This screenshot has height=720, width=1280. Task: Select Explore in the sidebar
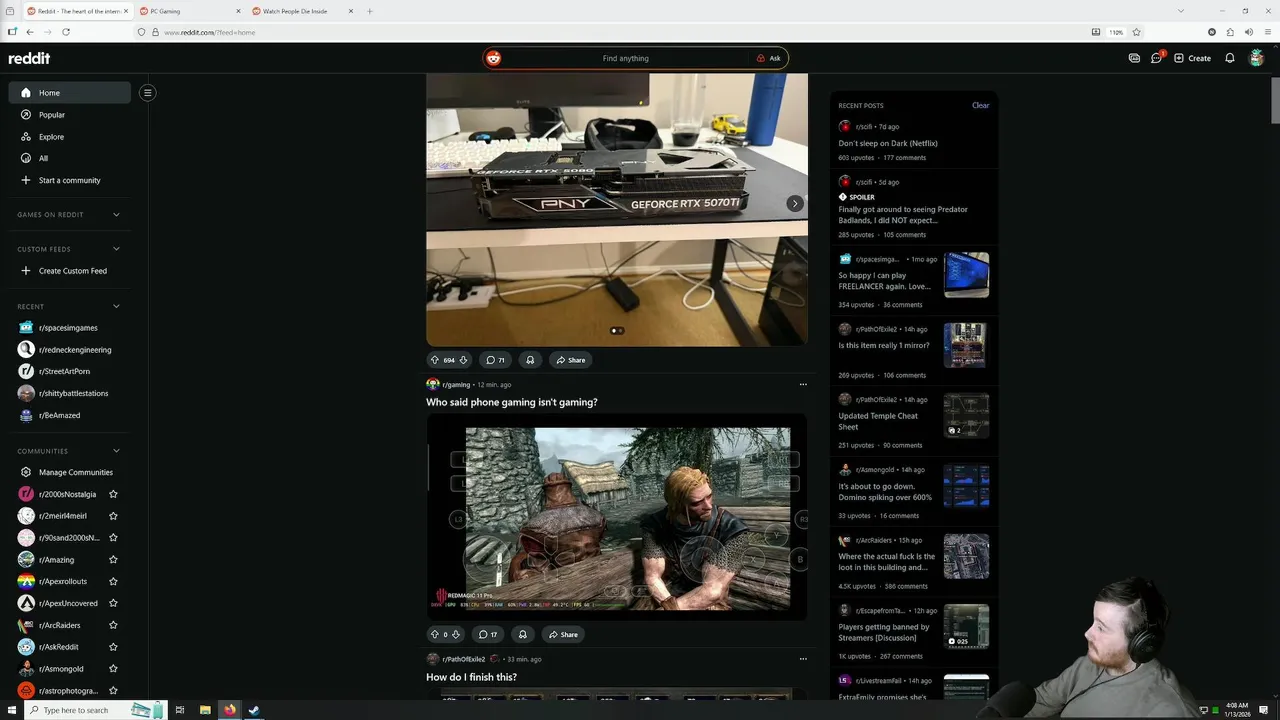(x=70, y=137)
